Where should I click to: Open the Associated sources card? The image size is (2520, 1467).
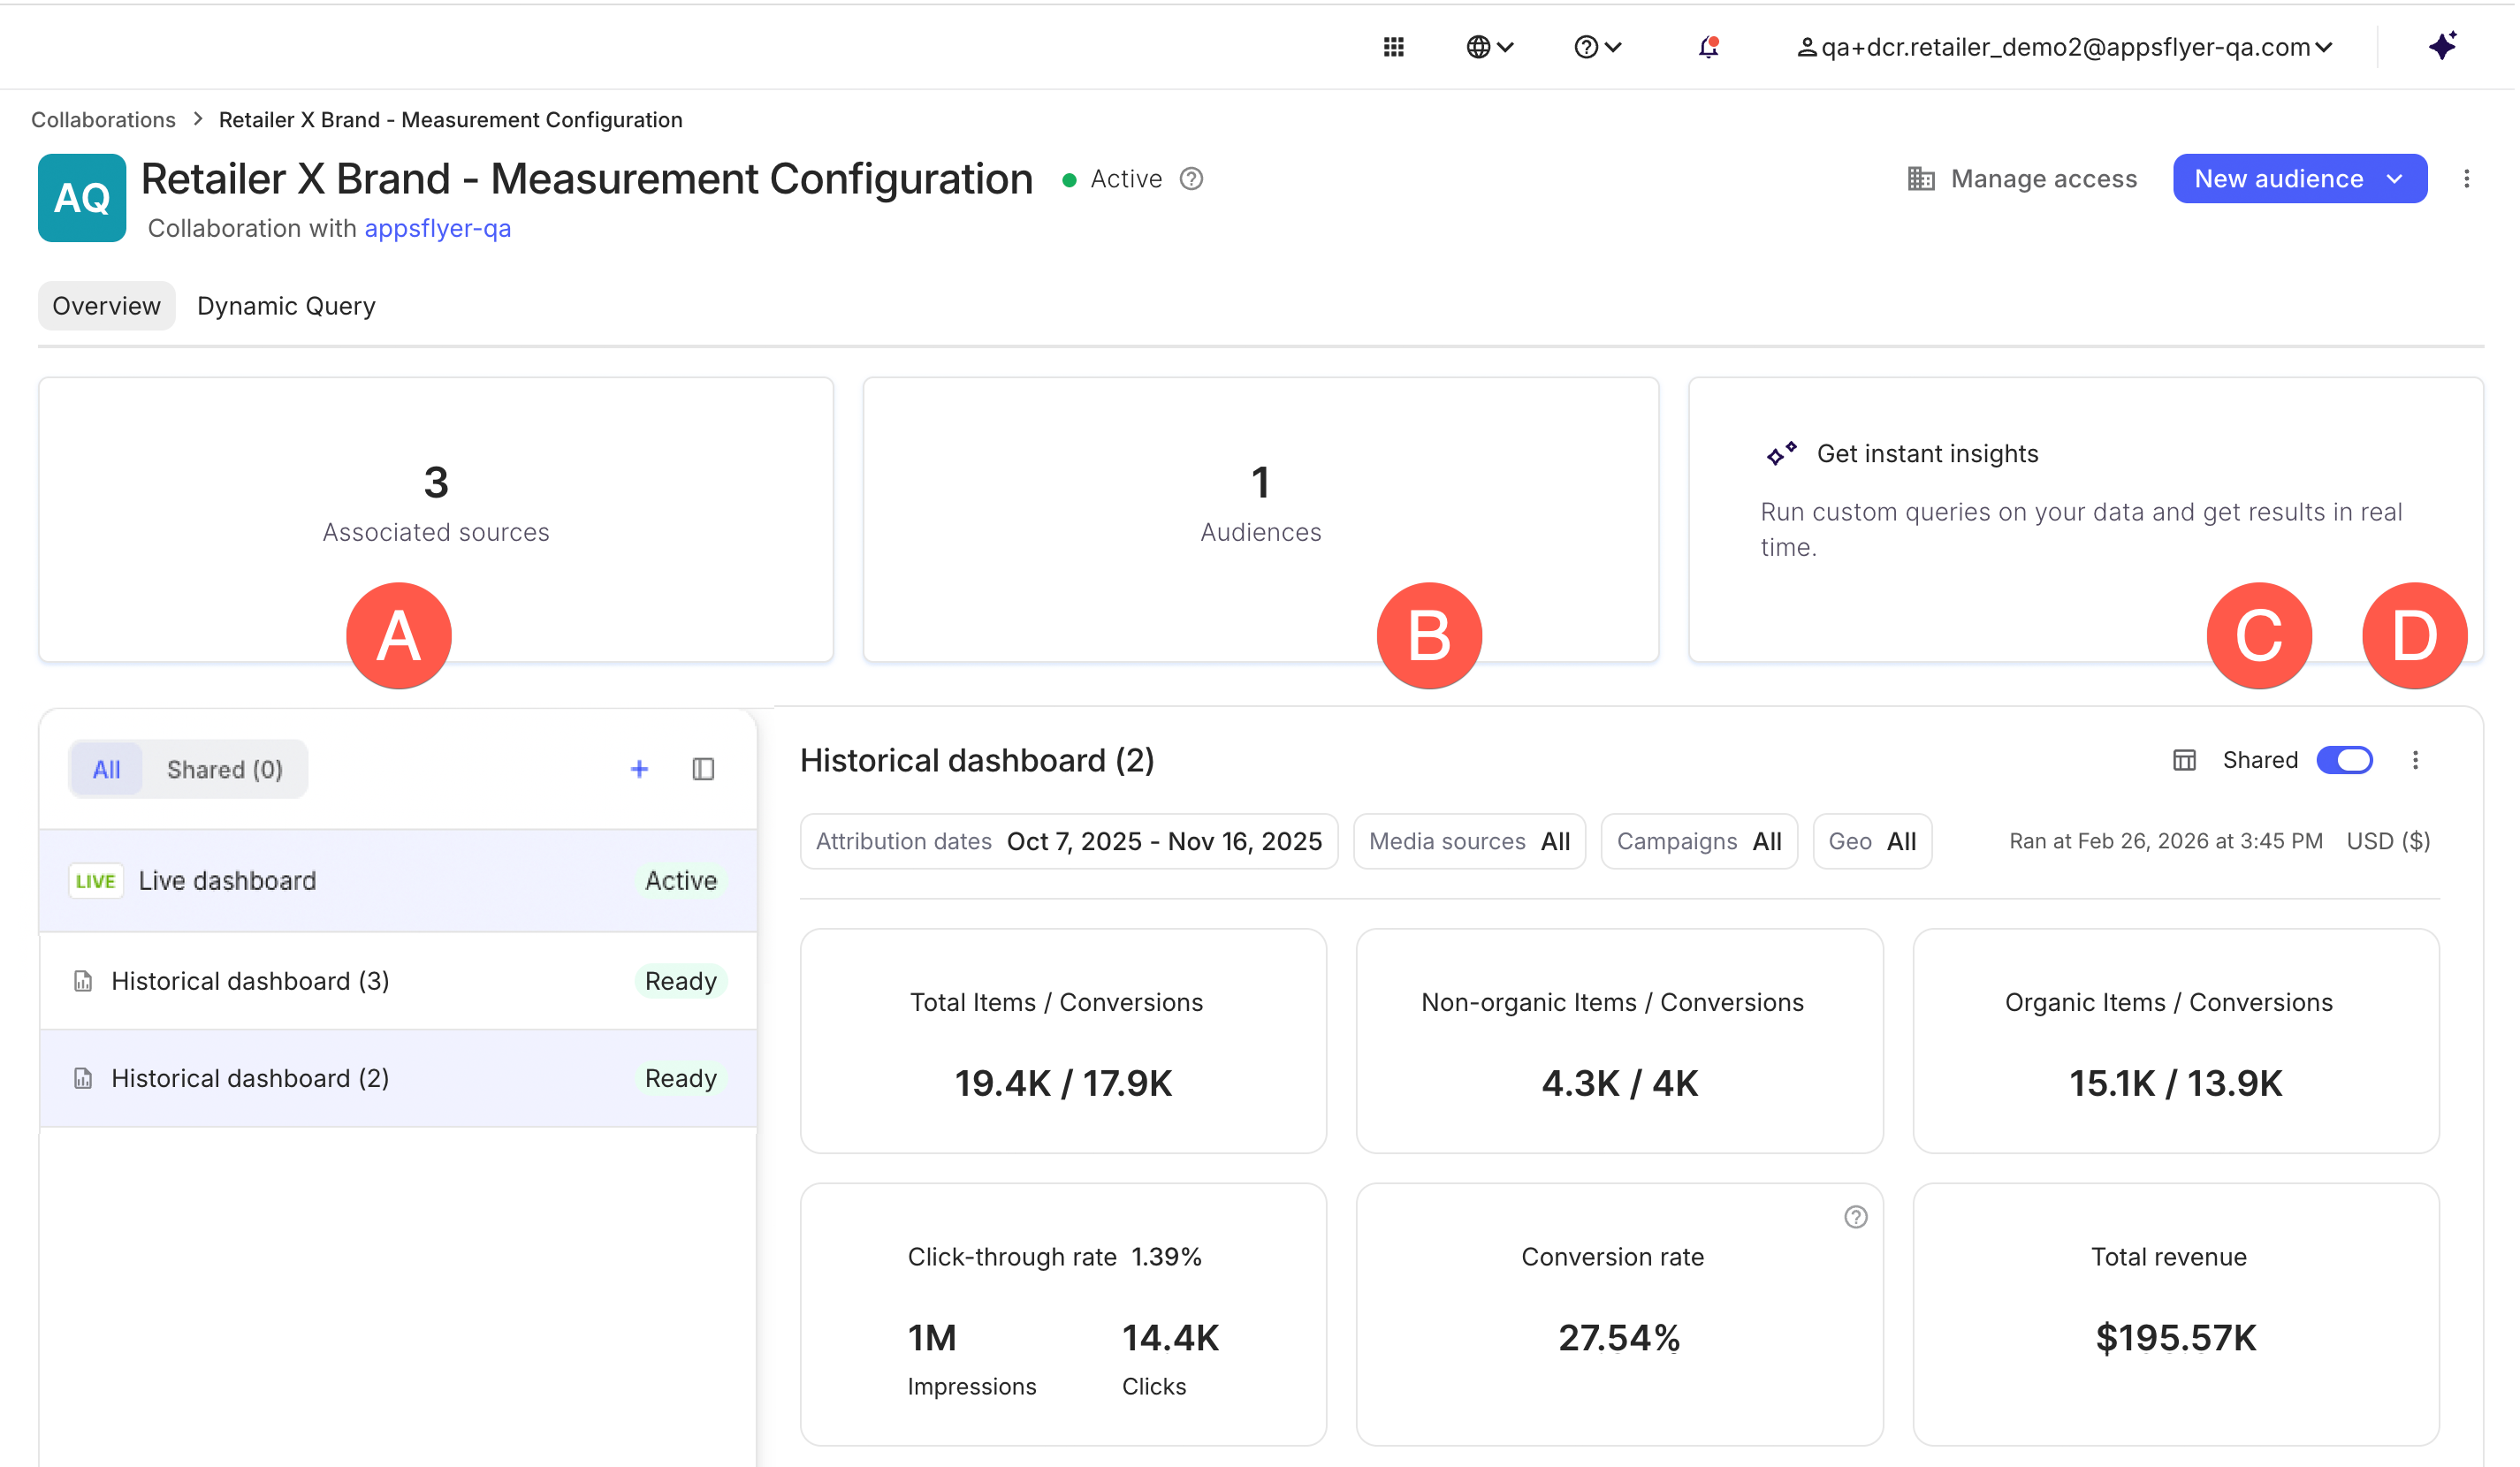[436, 520]
